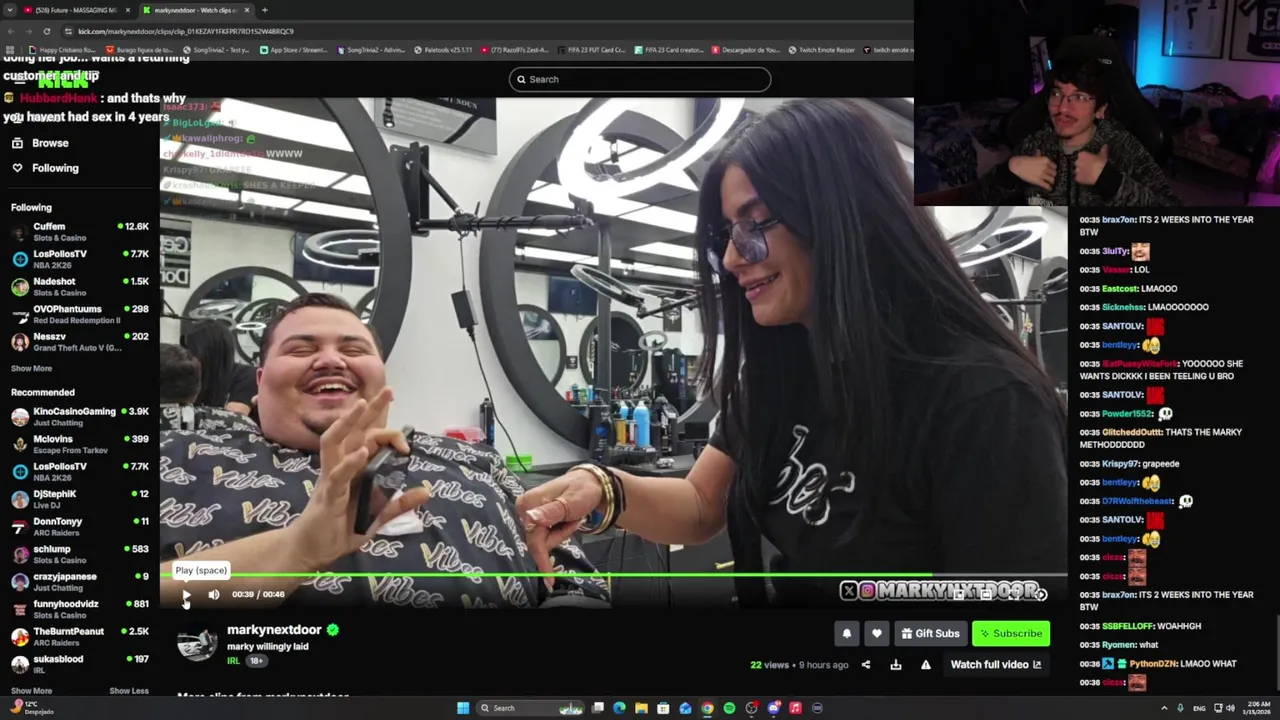
Task: Switch to the YouTube Future tab
Action: (x=77, y=10)
